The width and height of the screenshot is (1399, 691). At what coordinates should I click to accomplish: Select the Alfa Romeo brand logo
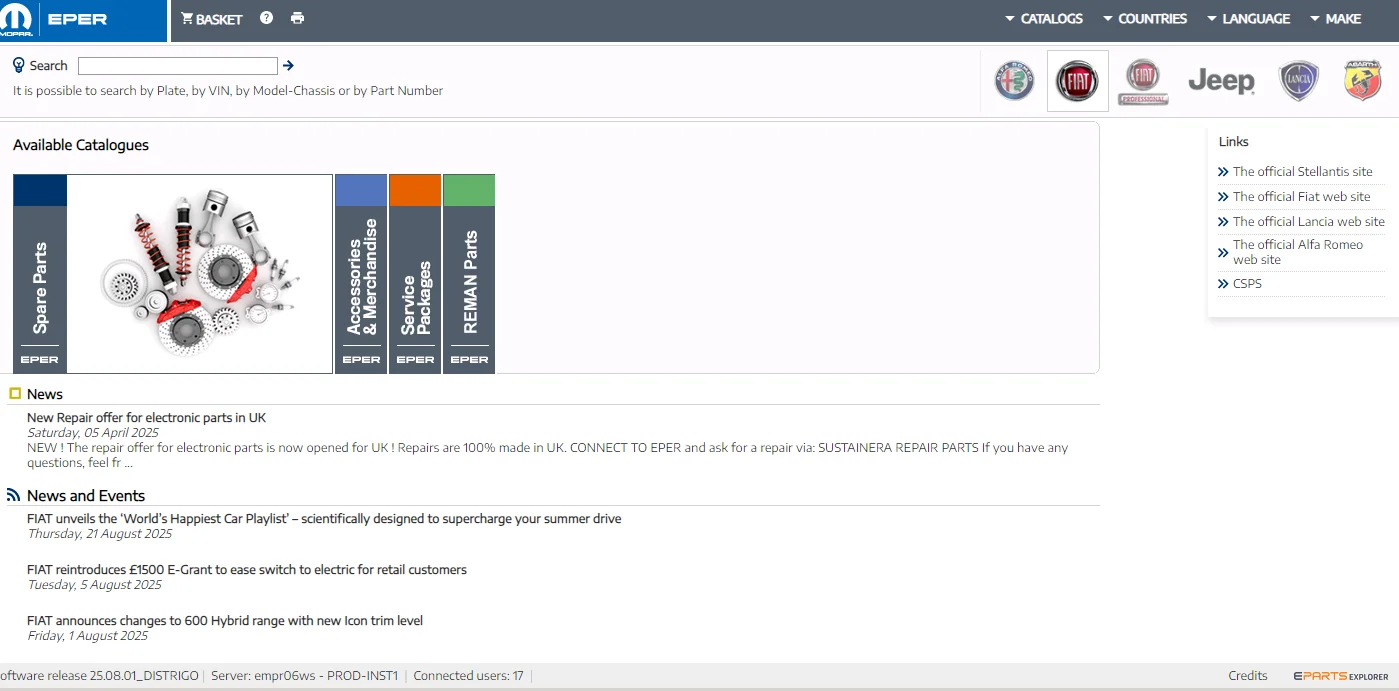[1014, 81]
